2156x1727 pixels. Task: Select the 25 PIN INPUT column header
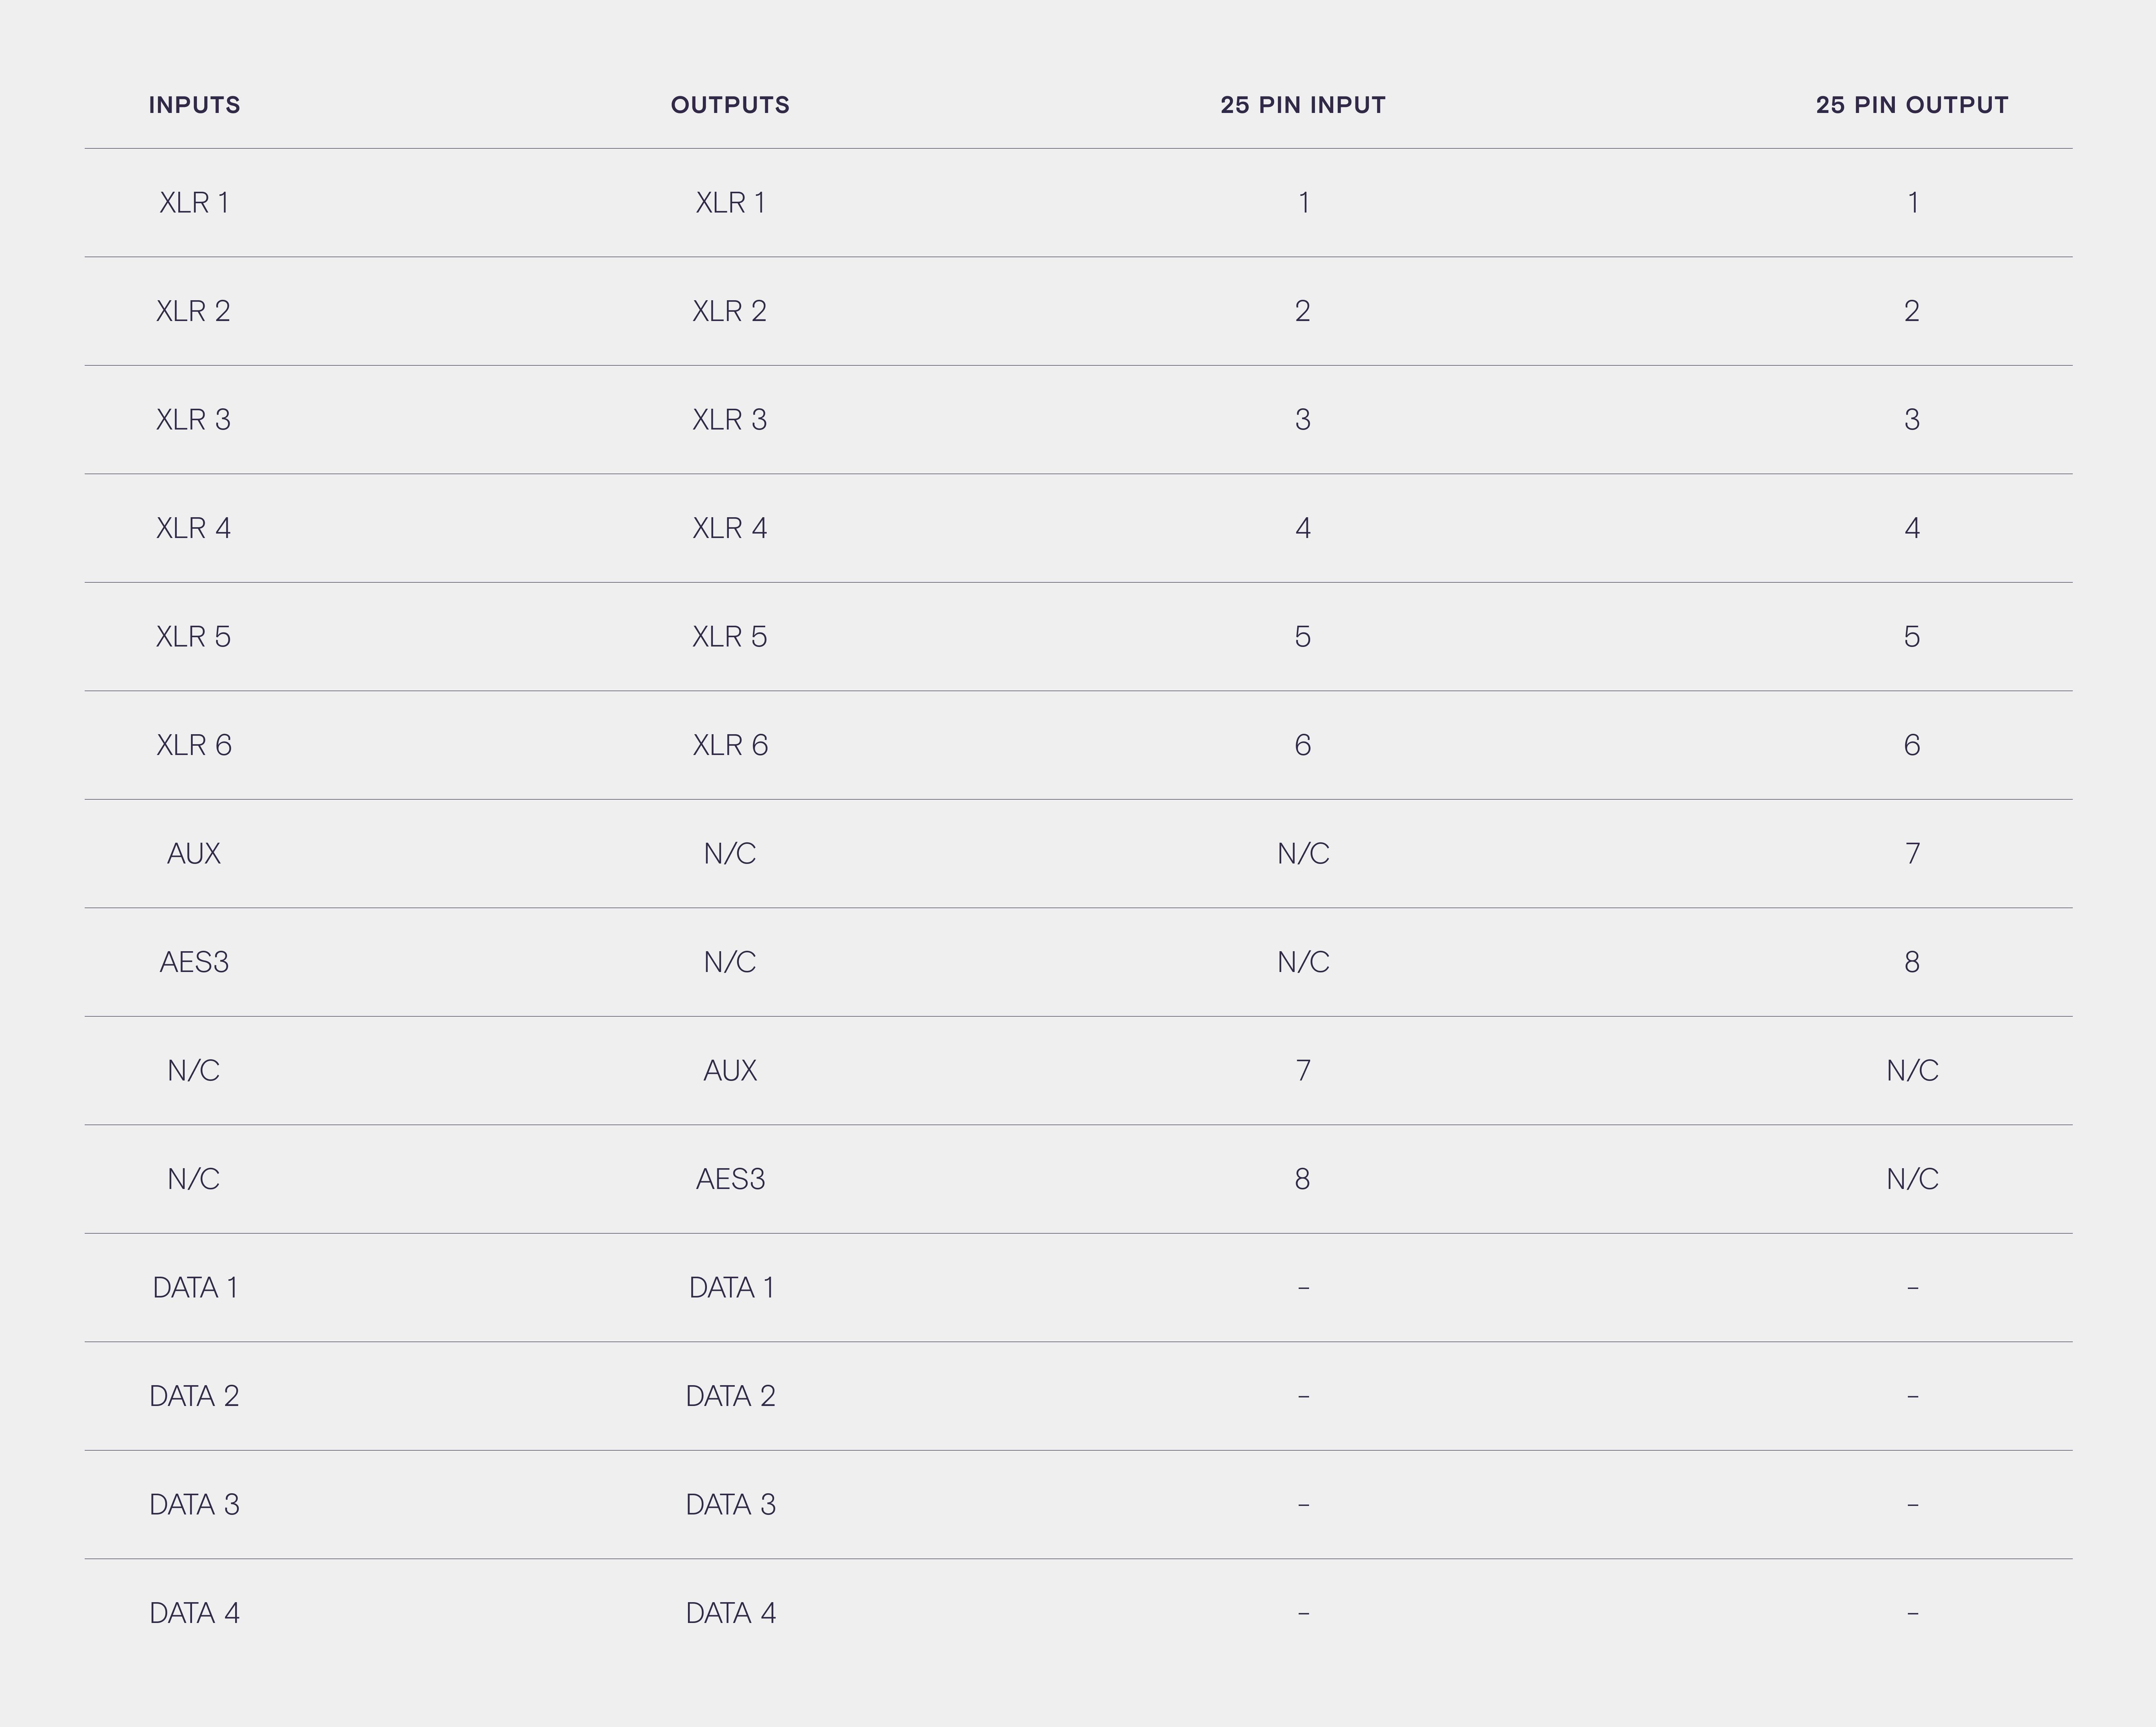pos(1302,105)
